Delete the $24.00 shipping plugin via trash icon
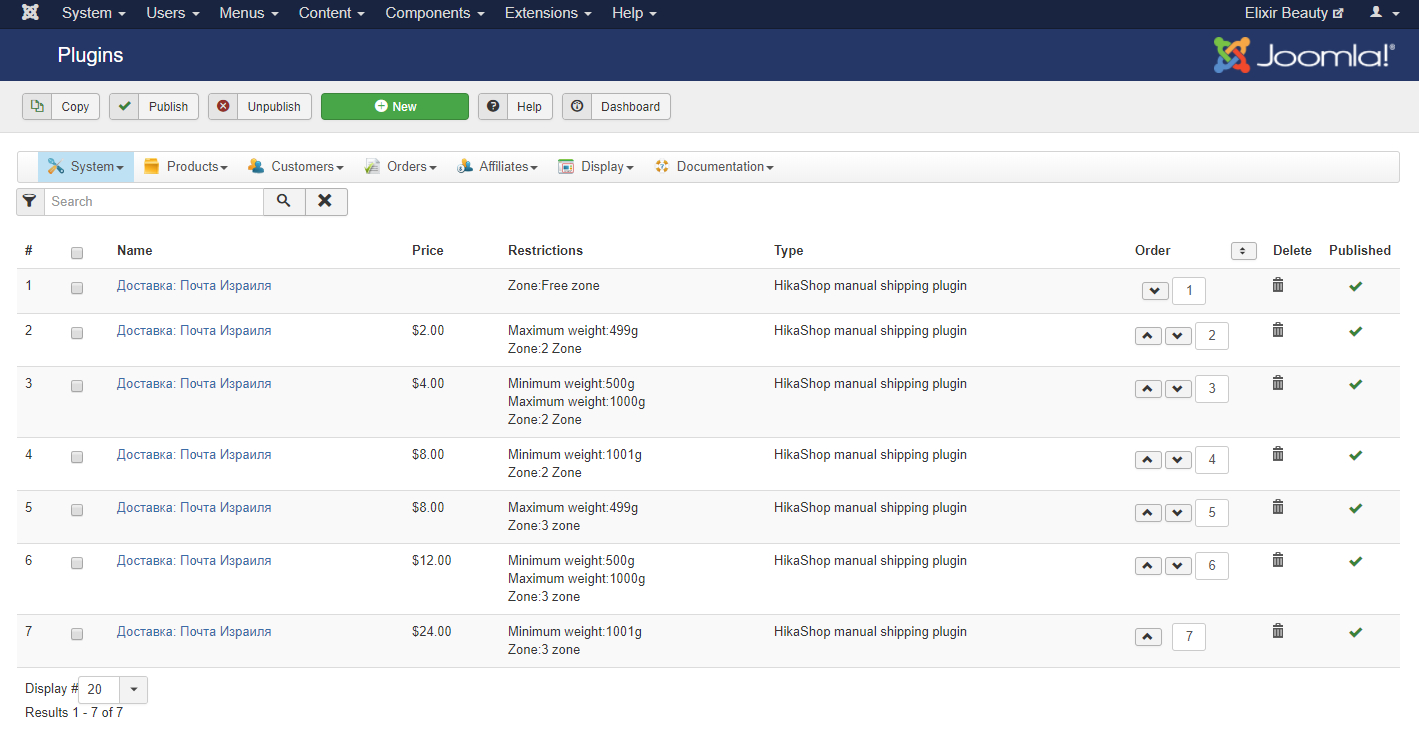This screenshot has width=1419, height=729. pyautogui.click(x=1277, y=632)
